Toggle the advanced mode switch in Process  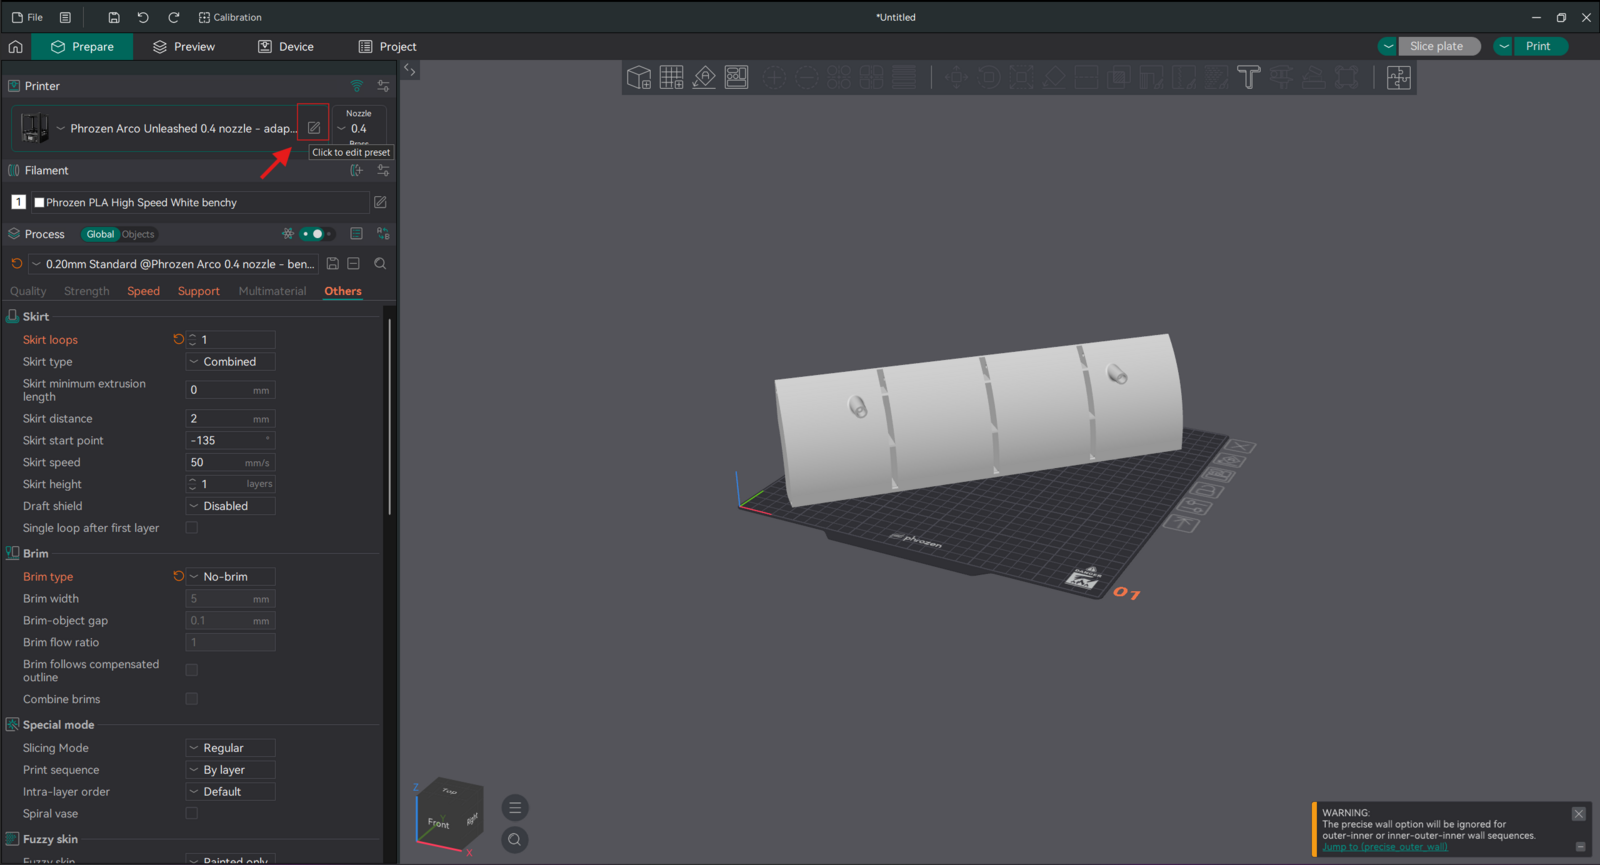tap(317, 234)
